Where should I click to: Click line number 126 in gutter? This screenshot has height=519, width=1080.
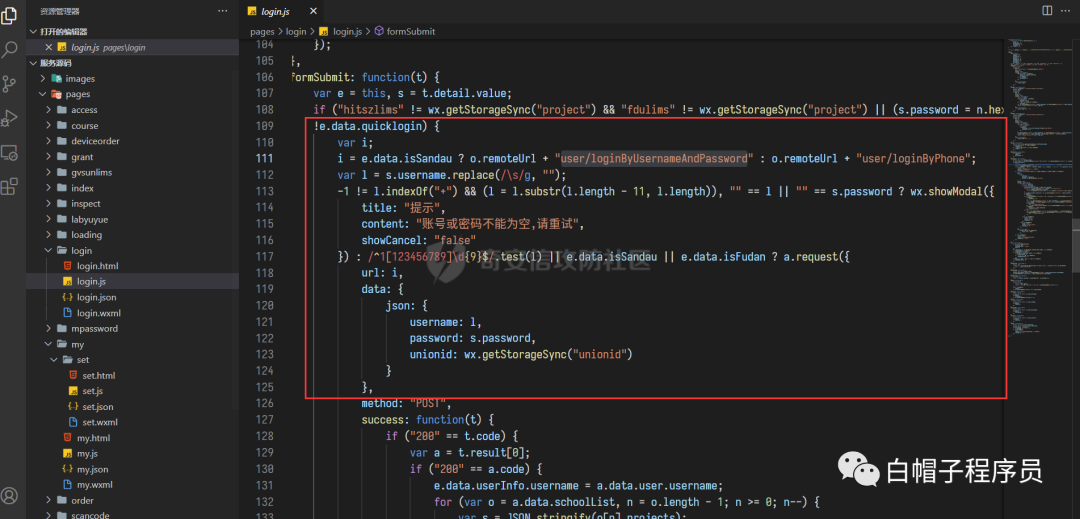[264, 403]
